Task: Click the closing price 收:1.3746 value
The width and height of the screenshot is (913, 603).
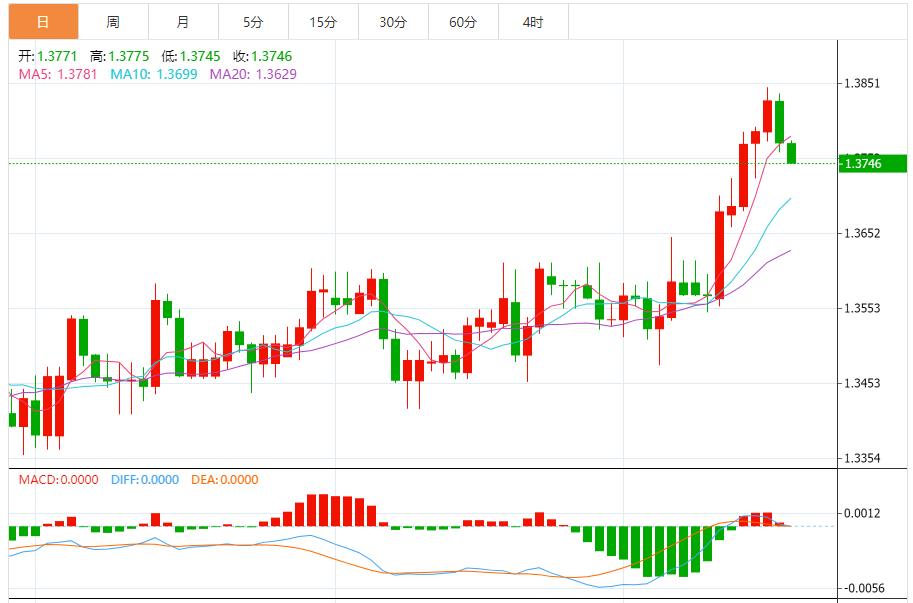Action: [263, 56]
